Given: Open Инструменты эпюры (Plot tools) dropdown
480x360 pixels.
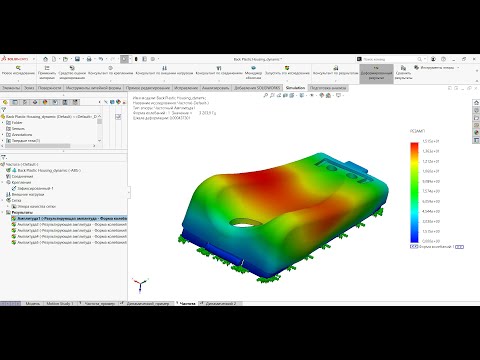Looking at the screenshot, I should point(437,68).
